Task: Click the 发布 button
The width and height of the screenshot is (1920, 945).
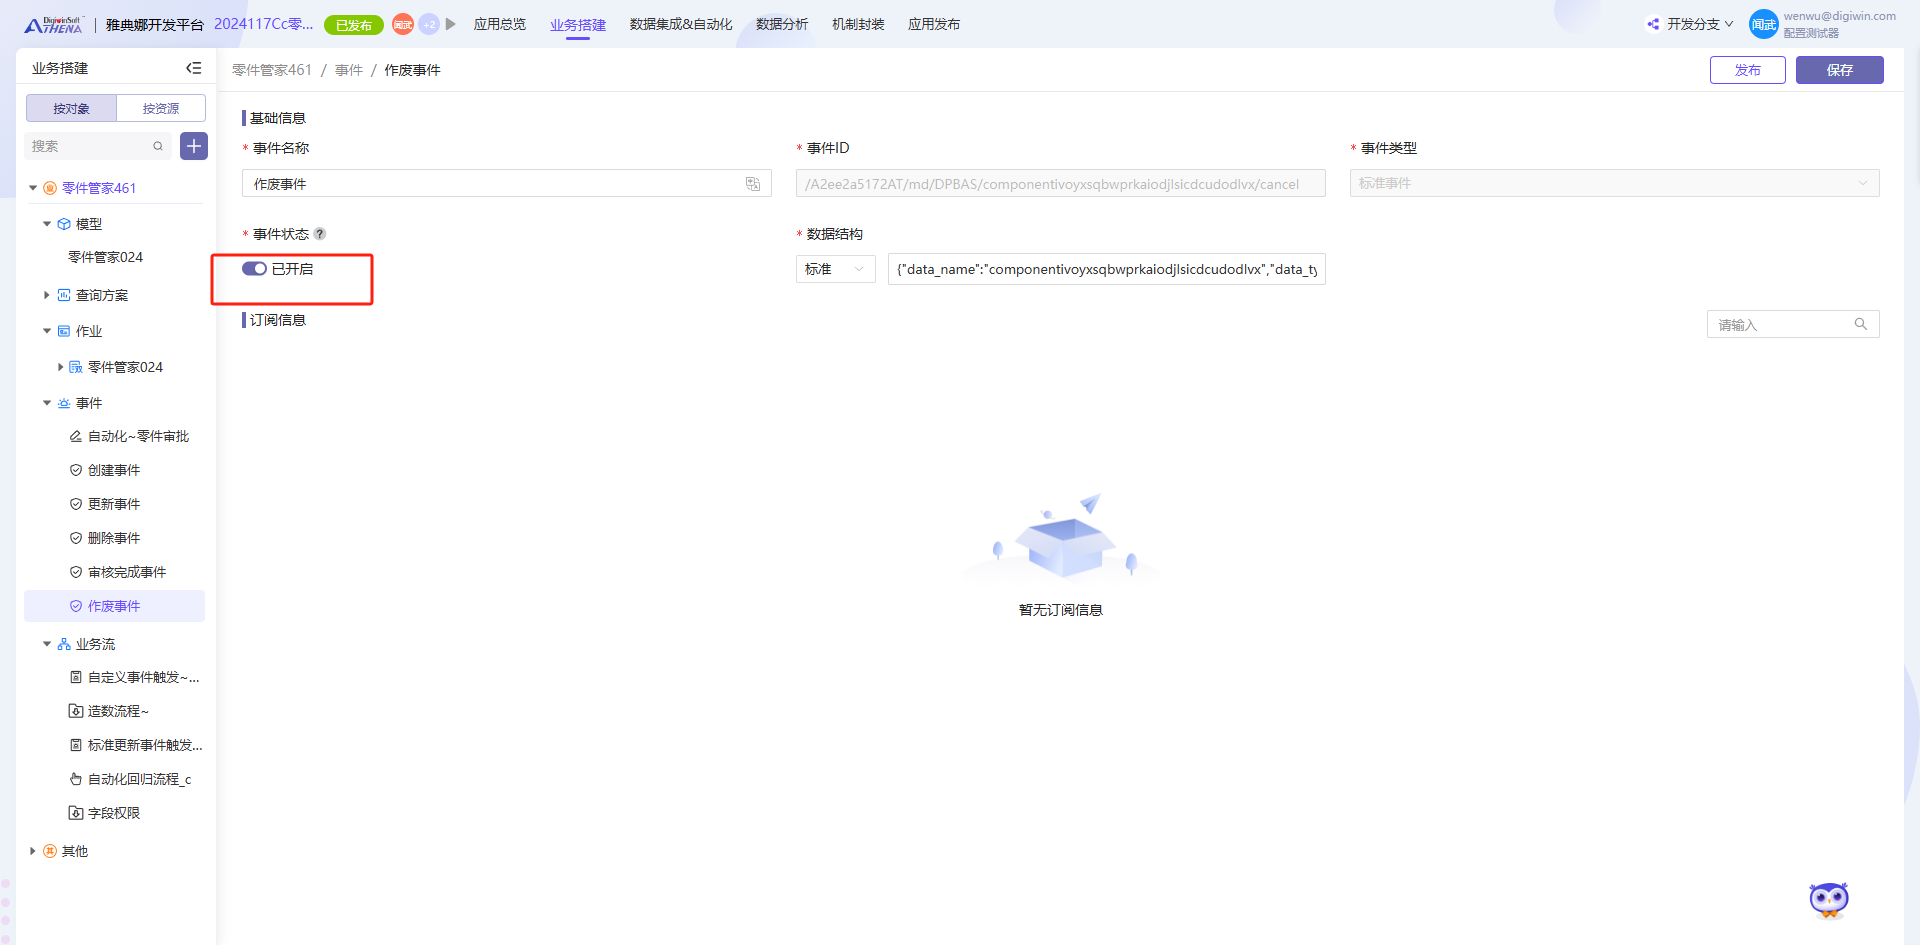Action: (x=1748, y=70)
